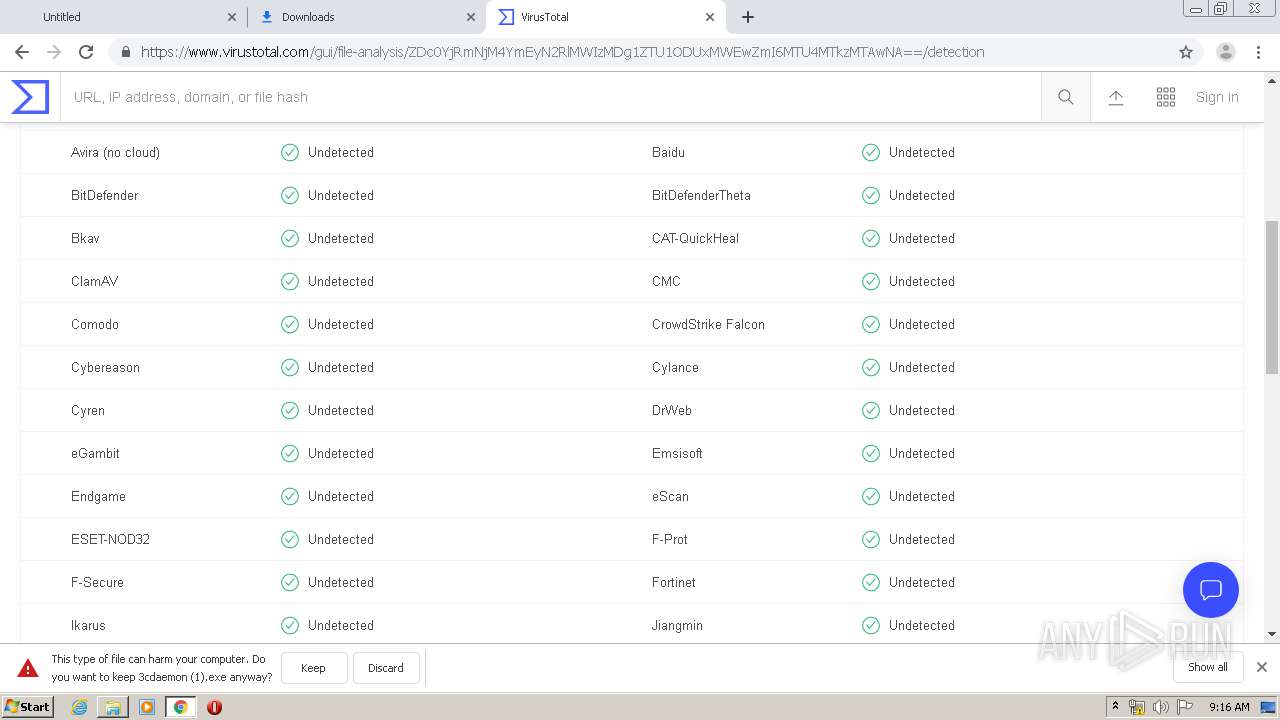Click the Emsisoft engine name

point(677,453)
